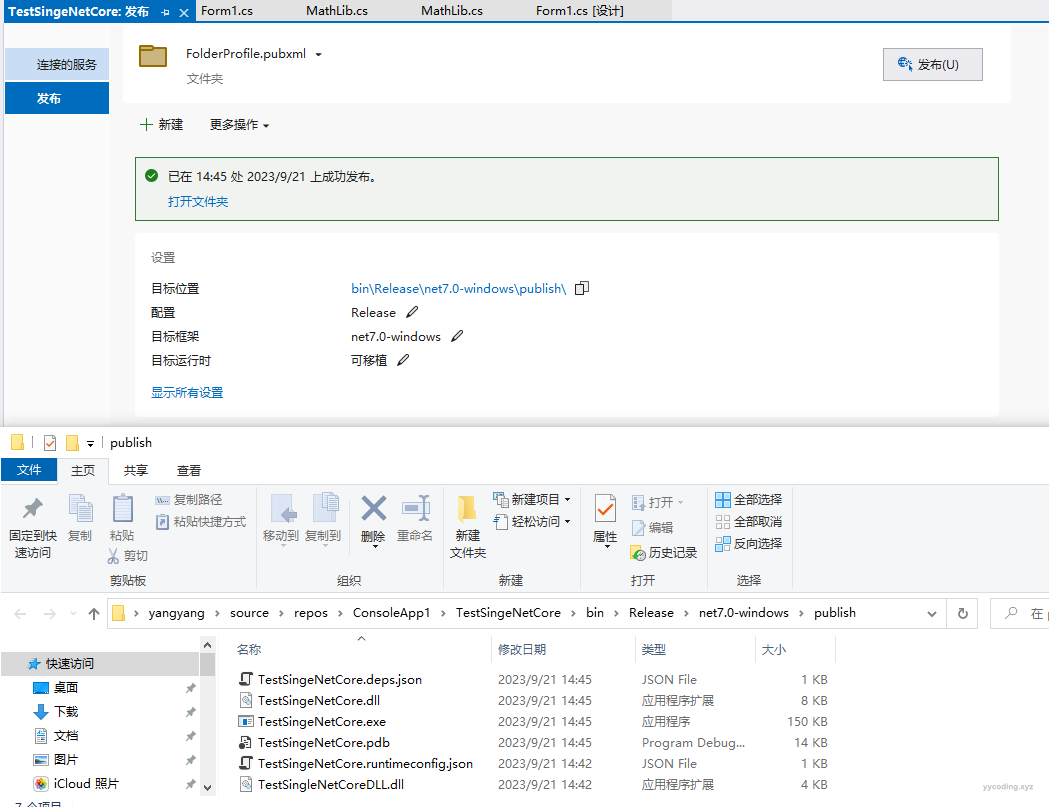Click the refresh icon beside address bar

(x=963, y=613)
